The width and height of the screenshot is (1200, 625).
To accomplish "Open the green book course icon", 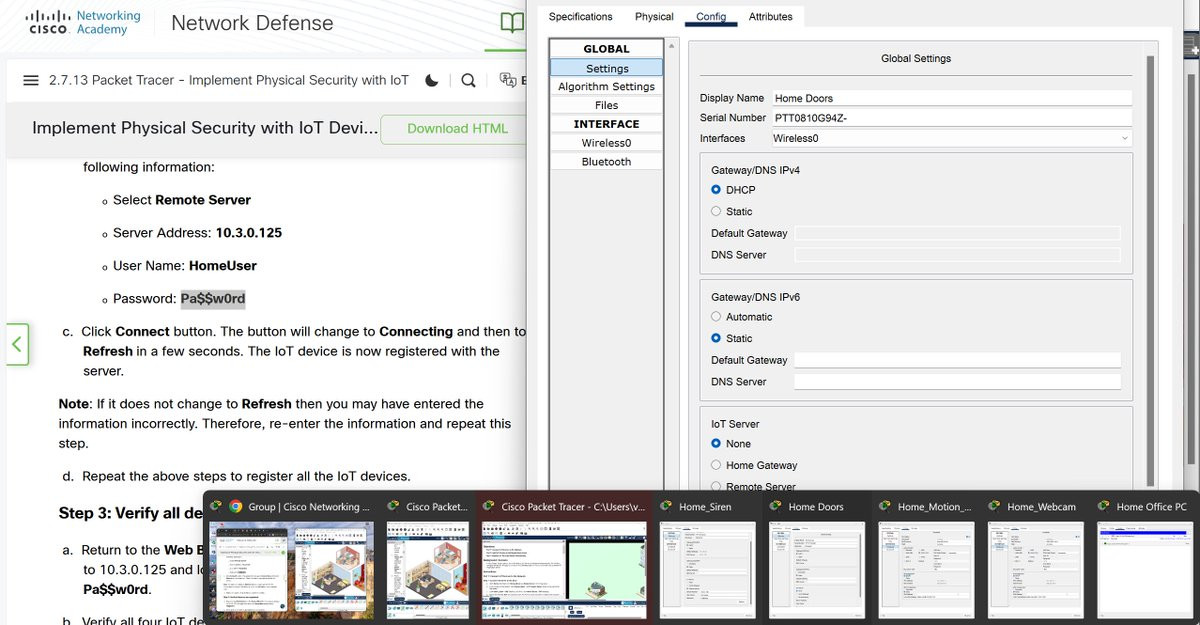I will (512, 23).
